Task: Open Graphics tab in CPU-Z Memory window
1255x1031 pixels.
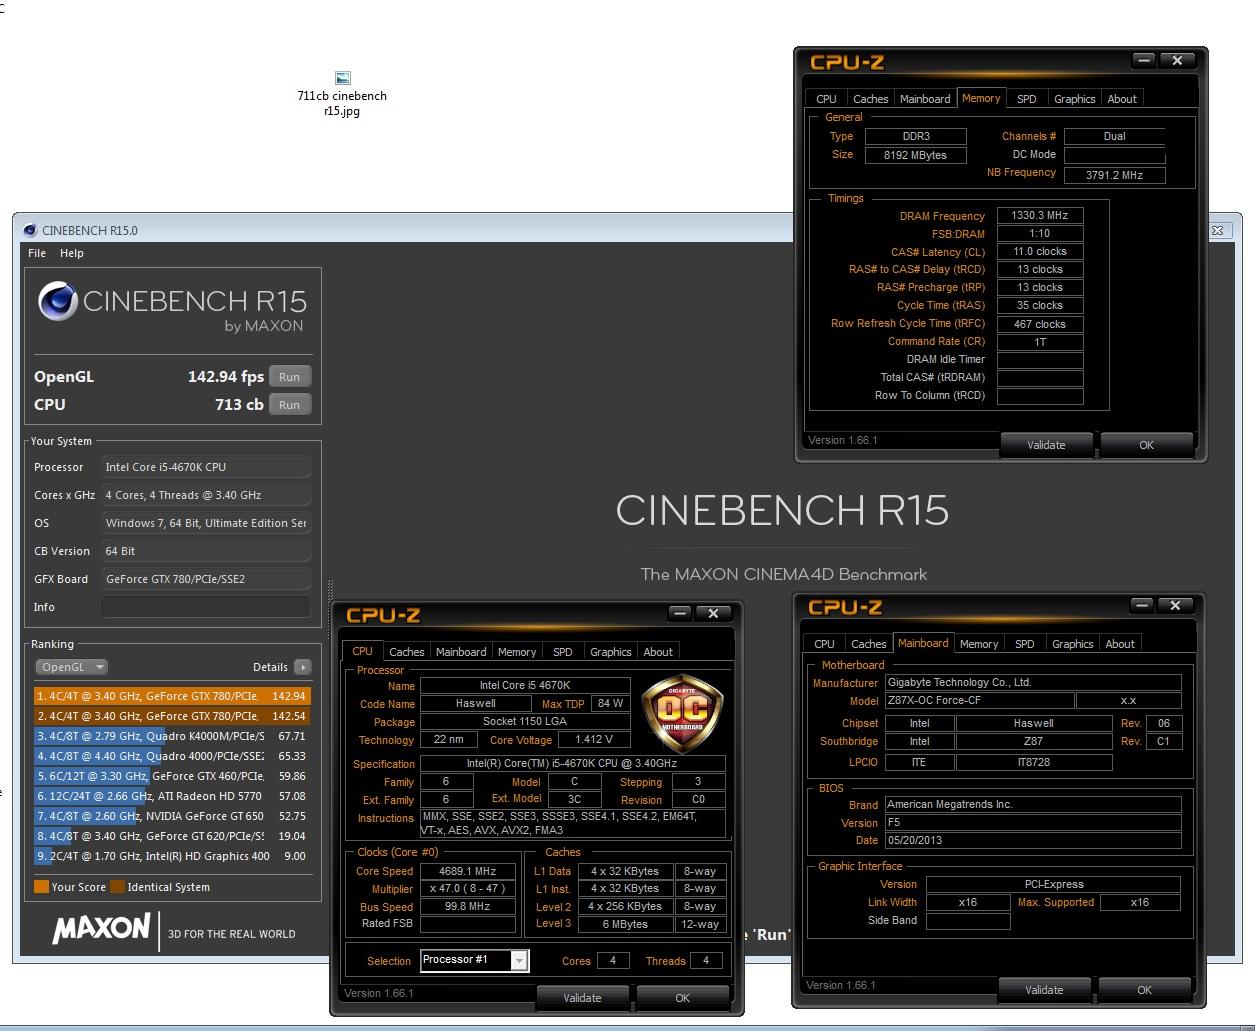Action: point(1075,99)
